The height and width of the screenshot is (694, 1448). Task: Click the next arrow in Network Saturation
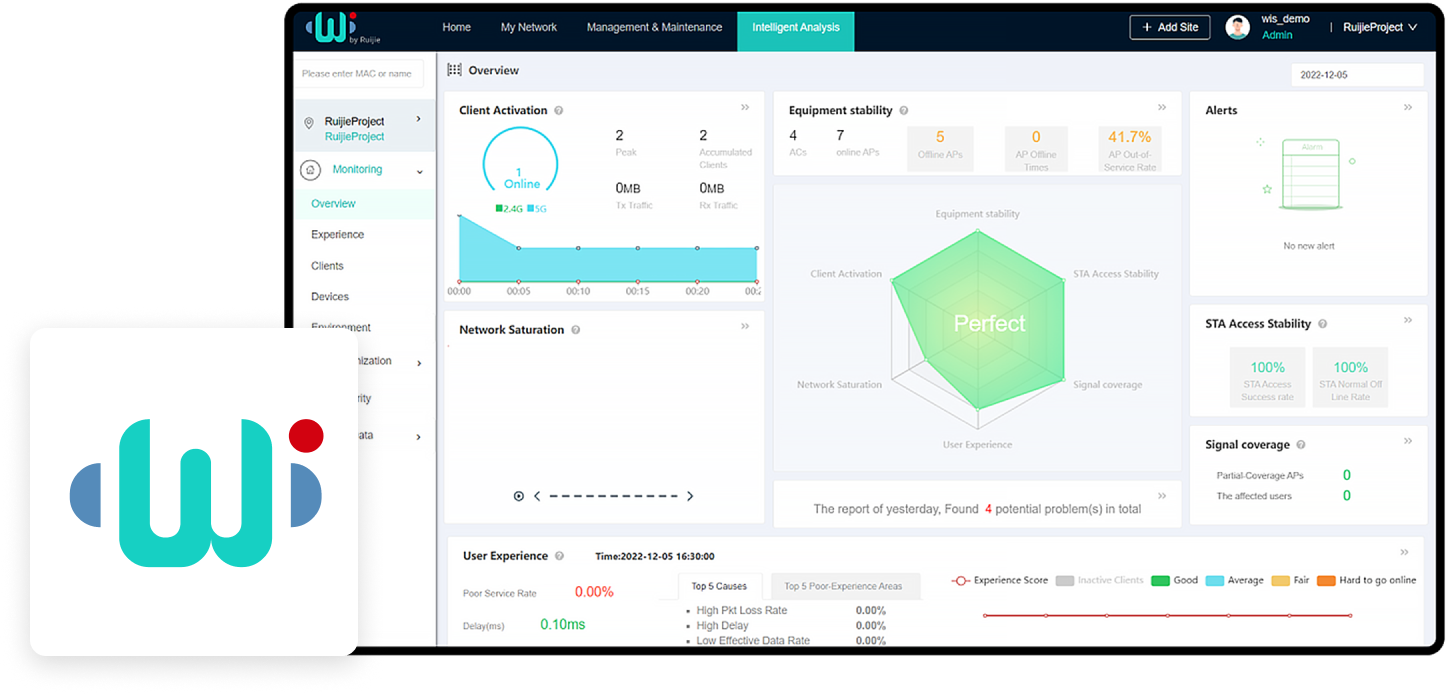[690, 496]
